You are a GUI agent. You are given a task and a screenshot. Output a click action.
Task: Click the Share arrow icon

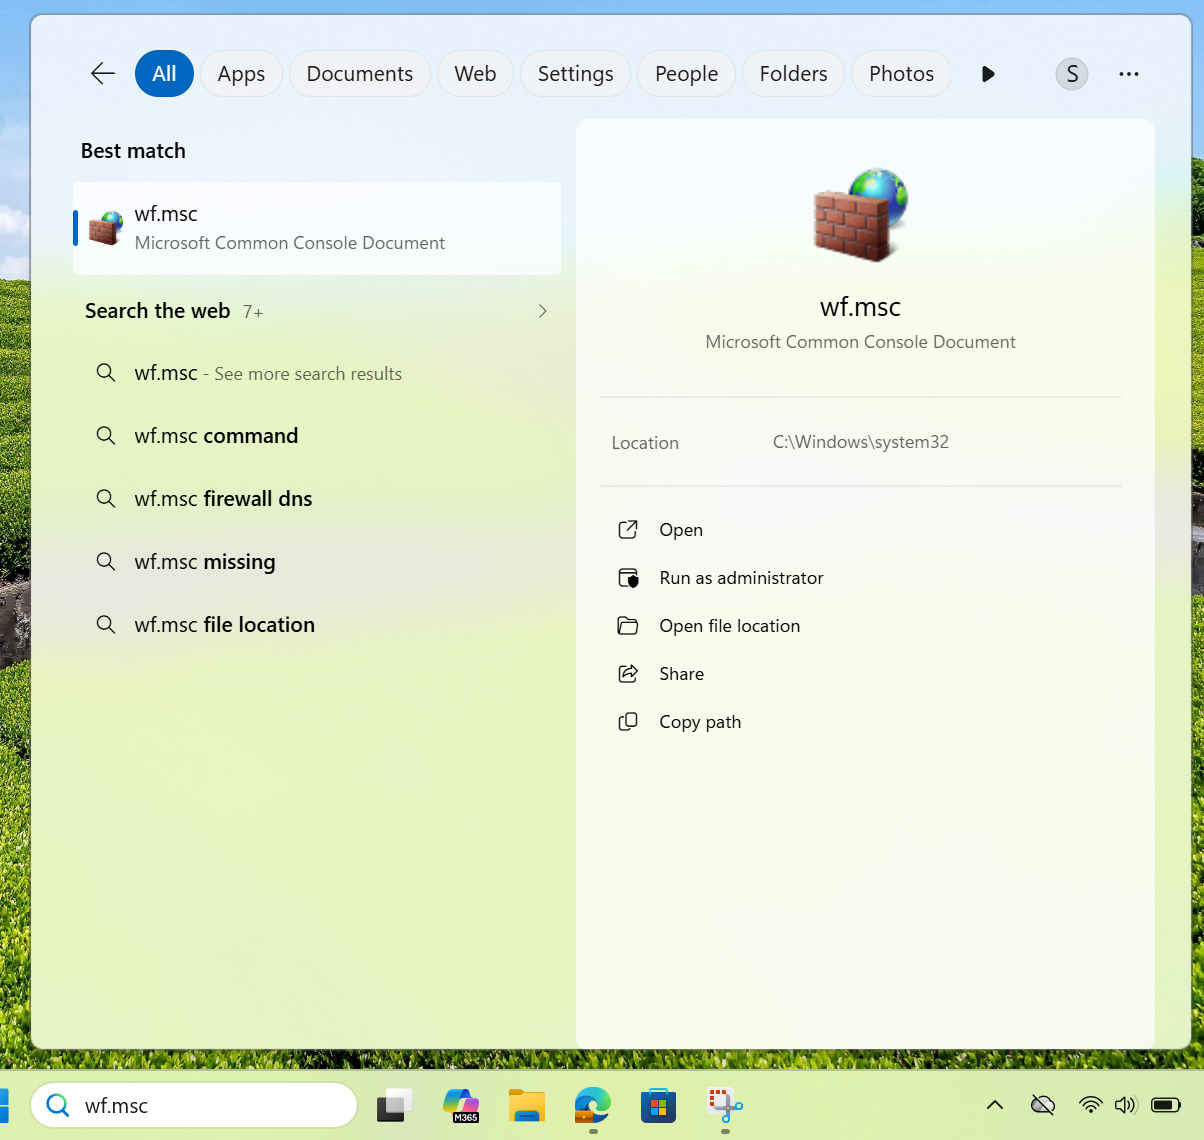tap(628, 674)
